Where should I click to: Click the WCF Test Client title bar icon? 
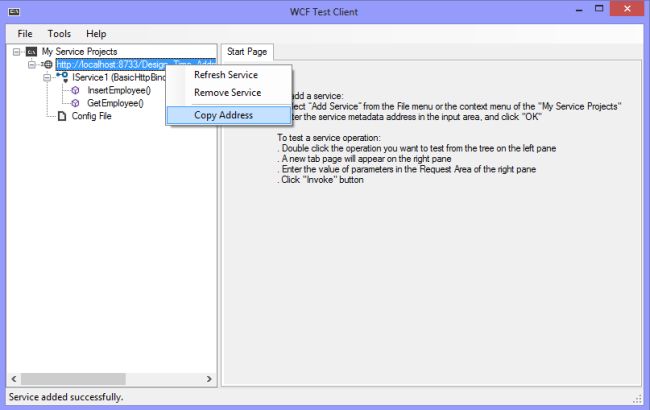[x=14, y=12]
